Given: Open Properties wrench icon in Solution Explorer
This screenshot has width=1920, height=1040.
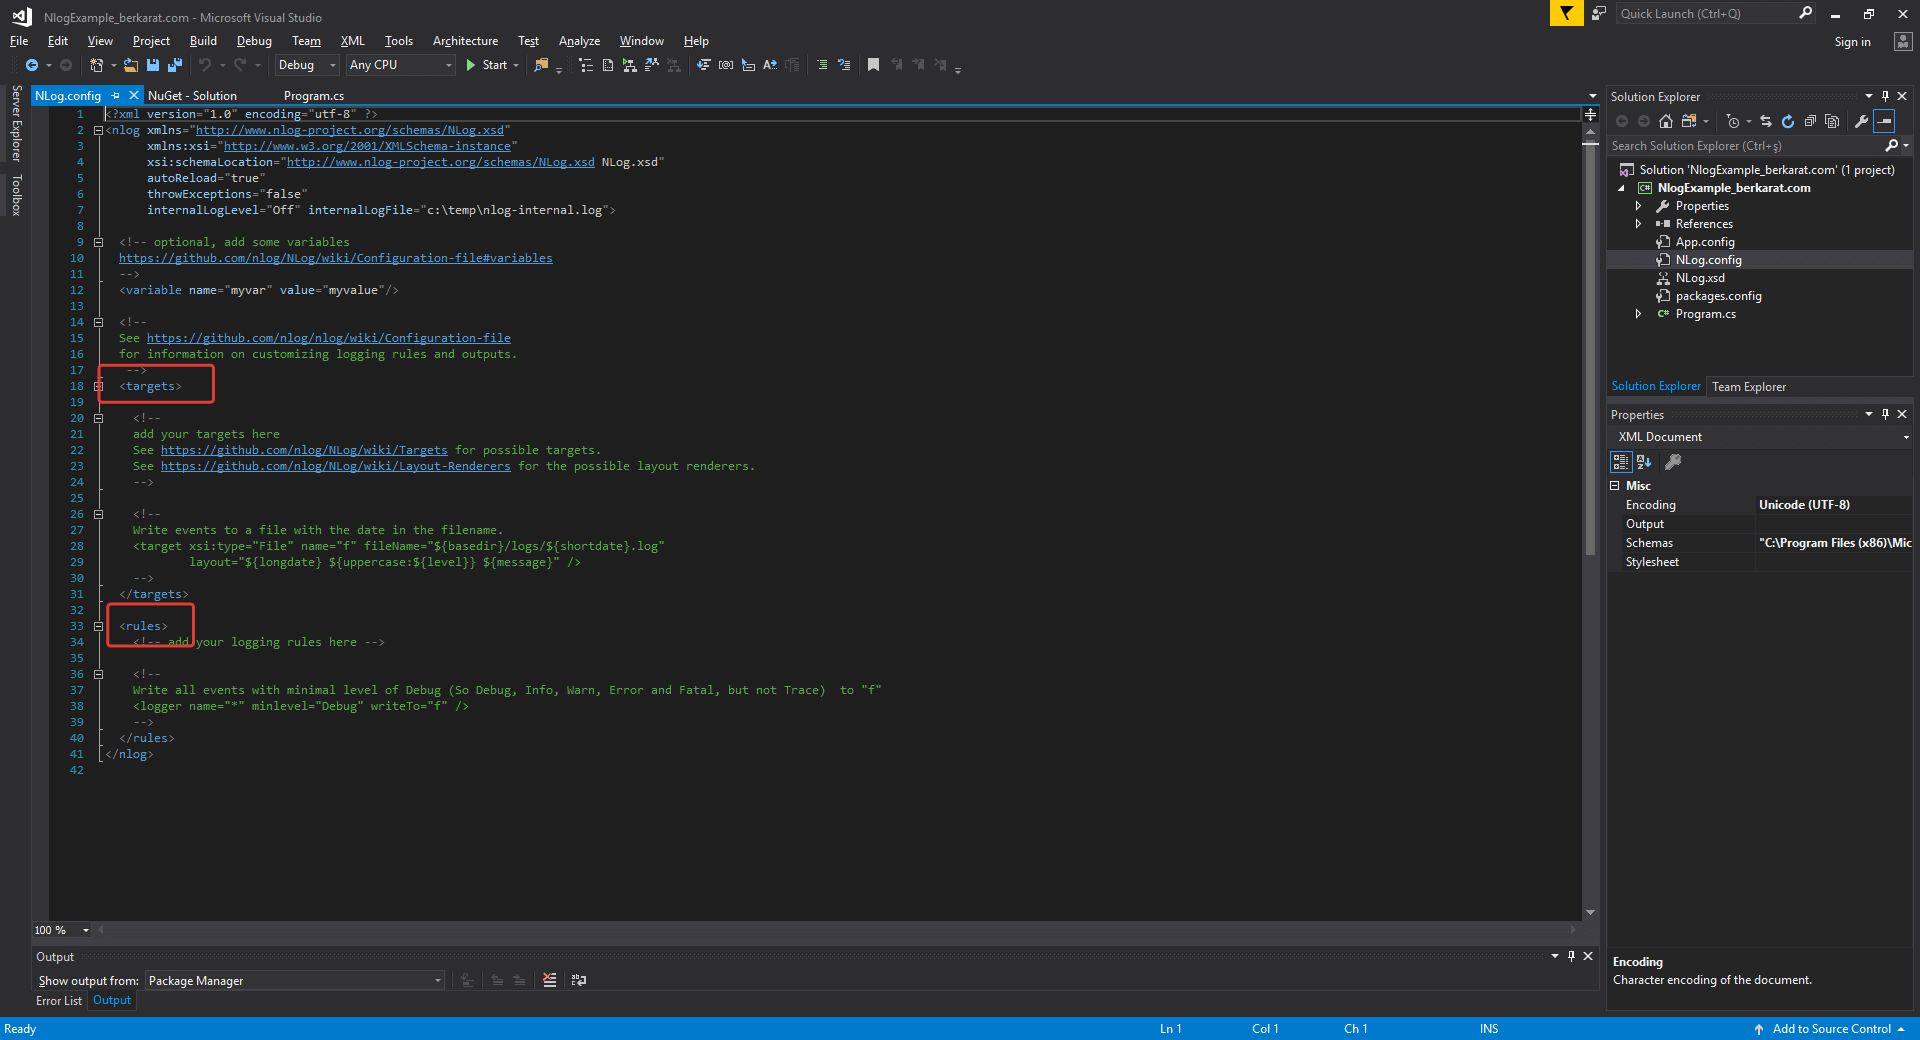Looking at the screenshot, I should click(x=1861, y=121).
